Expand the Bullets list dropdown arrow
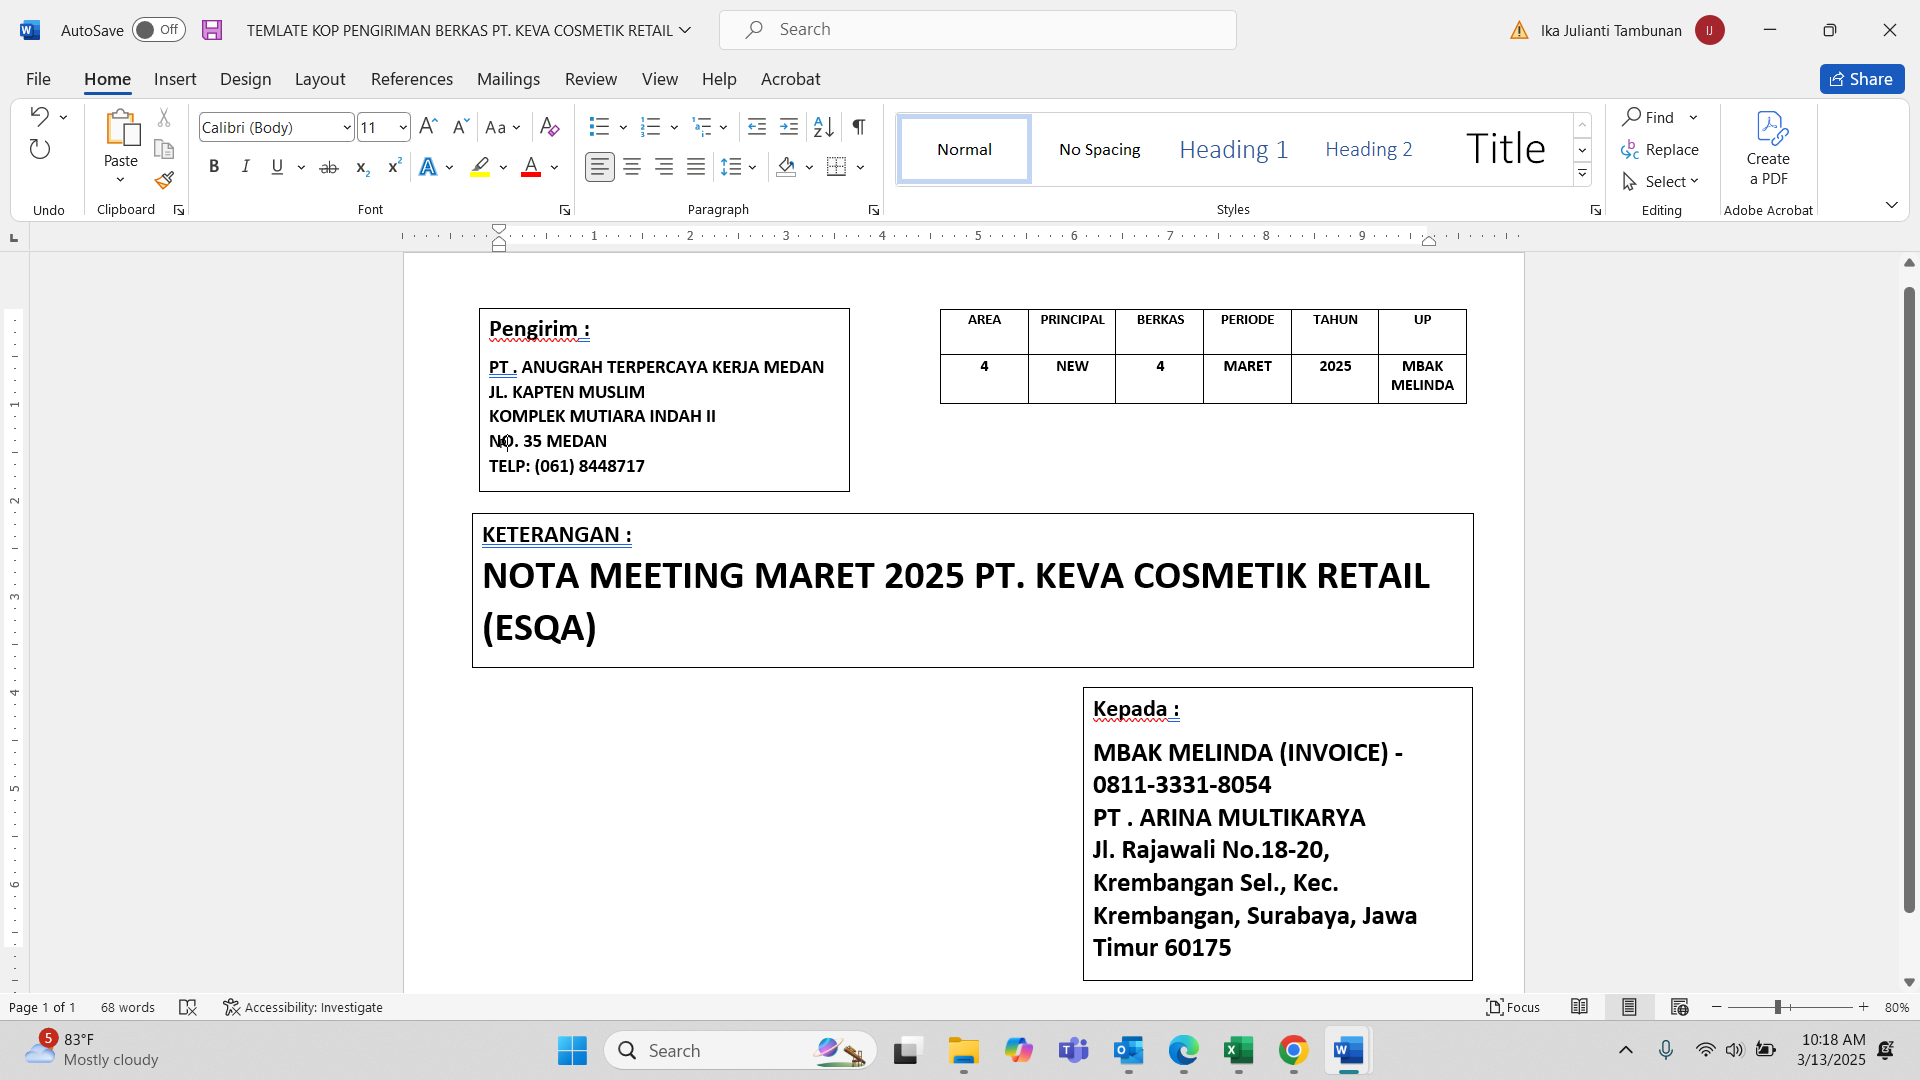Image resolution: width=1920 pixels, height=1080 pixels. [623, 128]
